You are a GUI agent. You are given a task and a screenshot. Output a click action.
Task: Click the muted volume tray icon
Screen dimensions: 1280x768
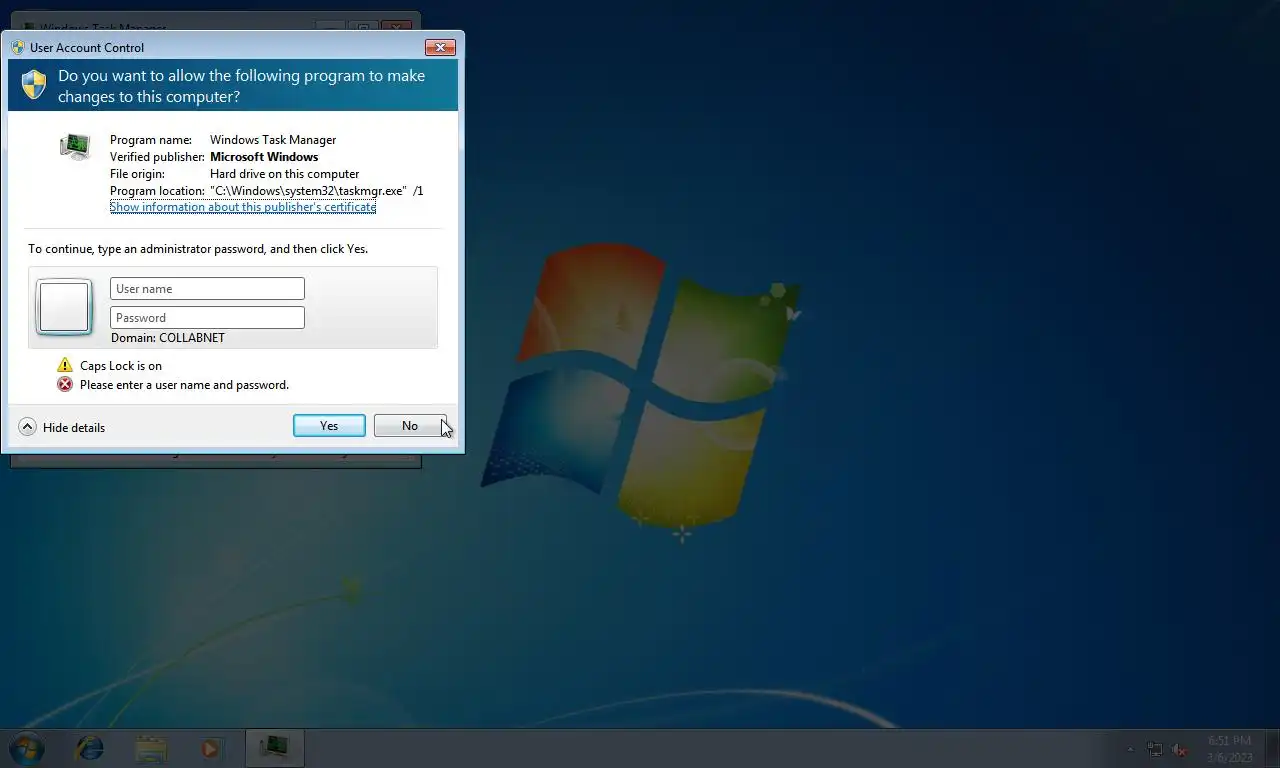pos(1180,749)
